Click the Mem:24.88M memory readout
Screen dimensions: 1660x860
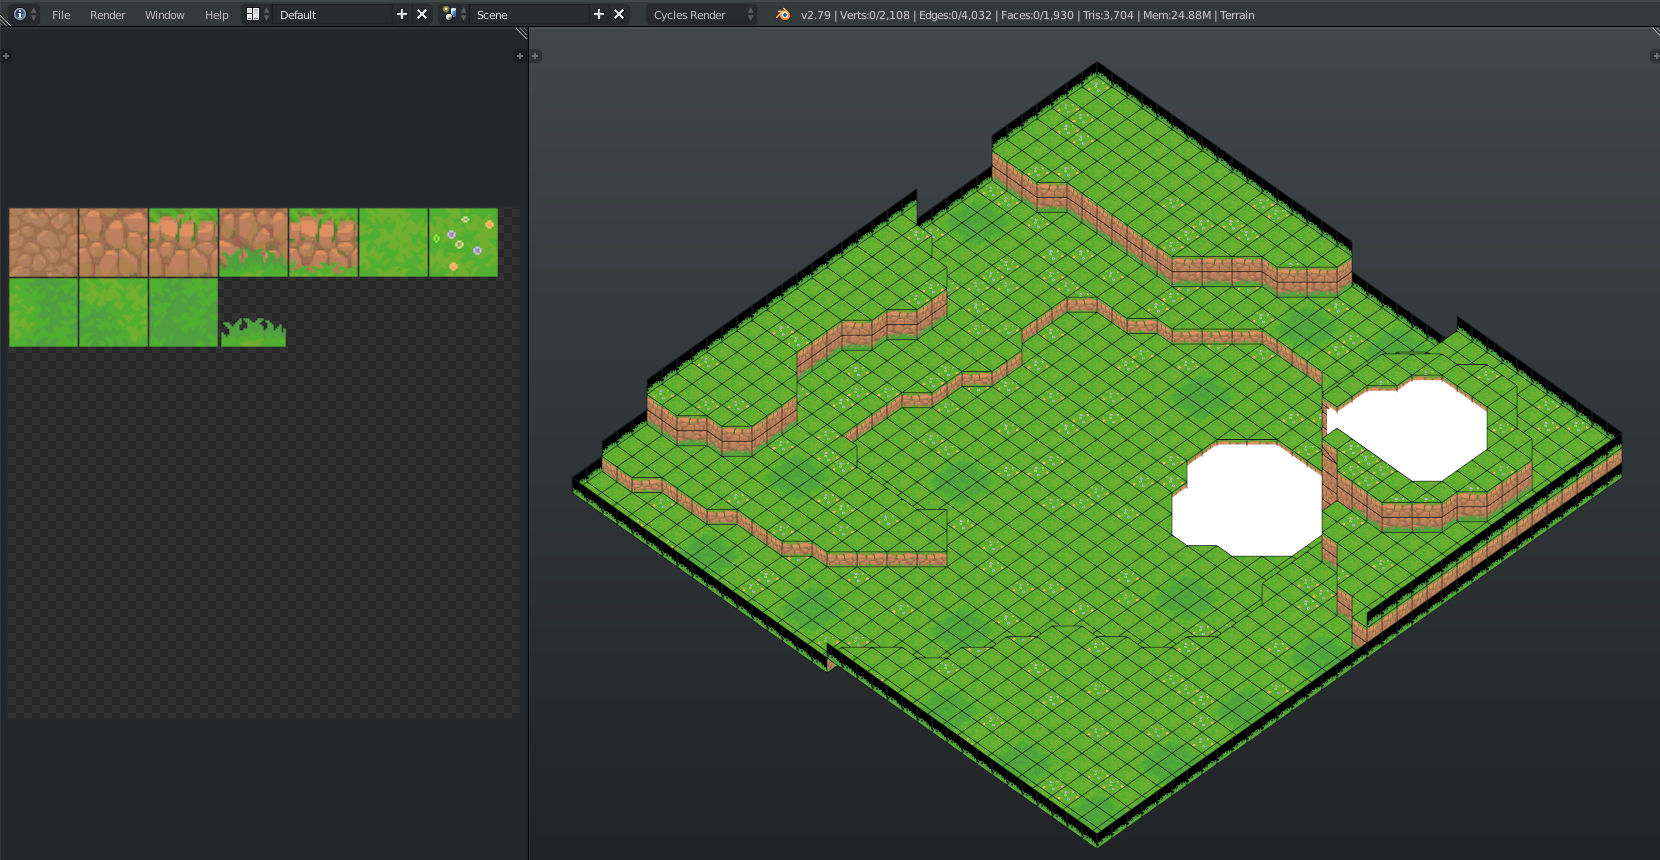[1177, 15]
